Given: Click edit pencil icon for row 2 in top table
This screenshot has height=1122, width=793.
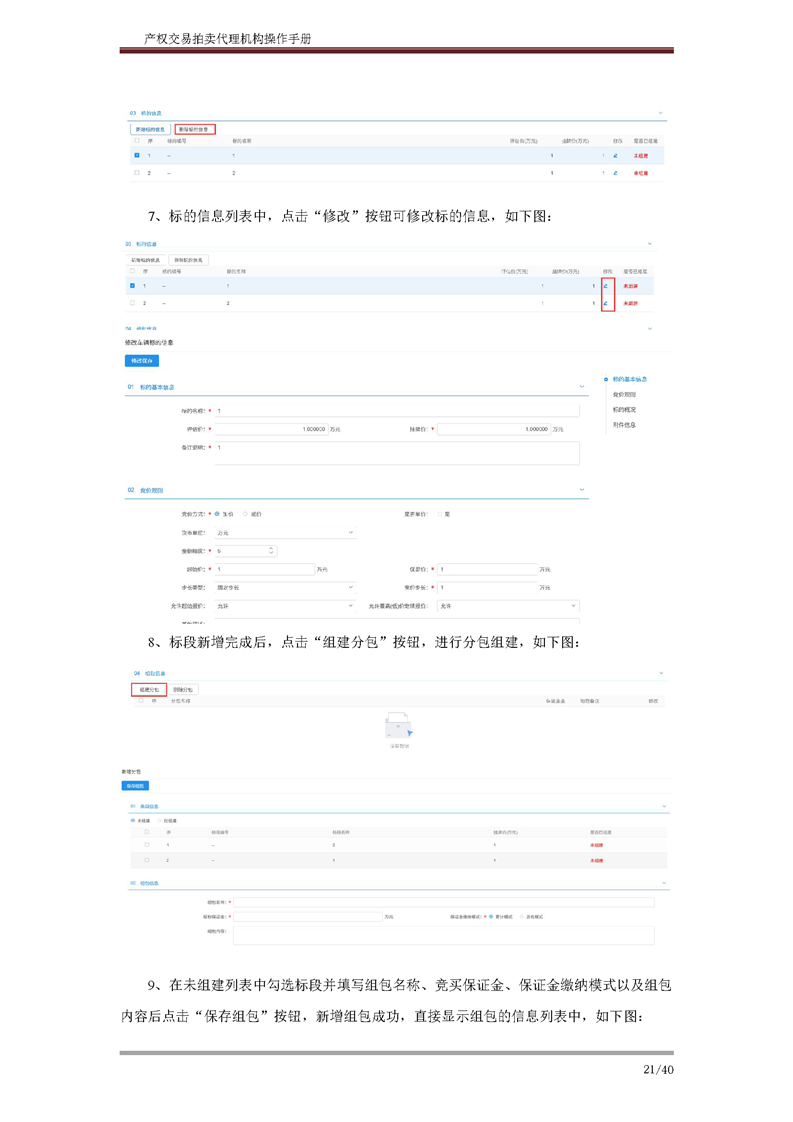Looking at the screenshot, I should click(x=616, y=173).
